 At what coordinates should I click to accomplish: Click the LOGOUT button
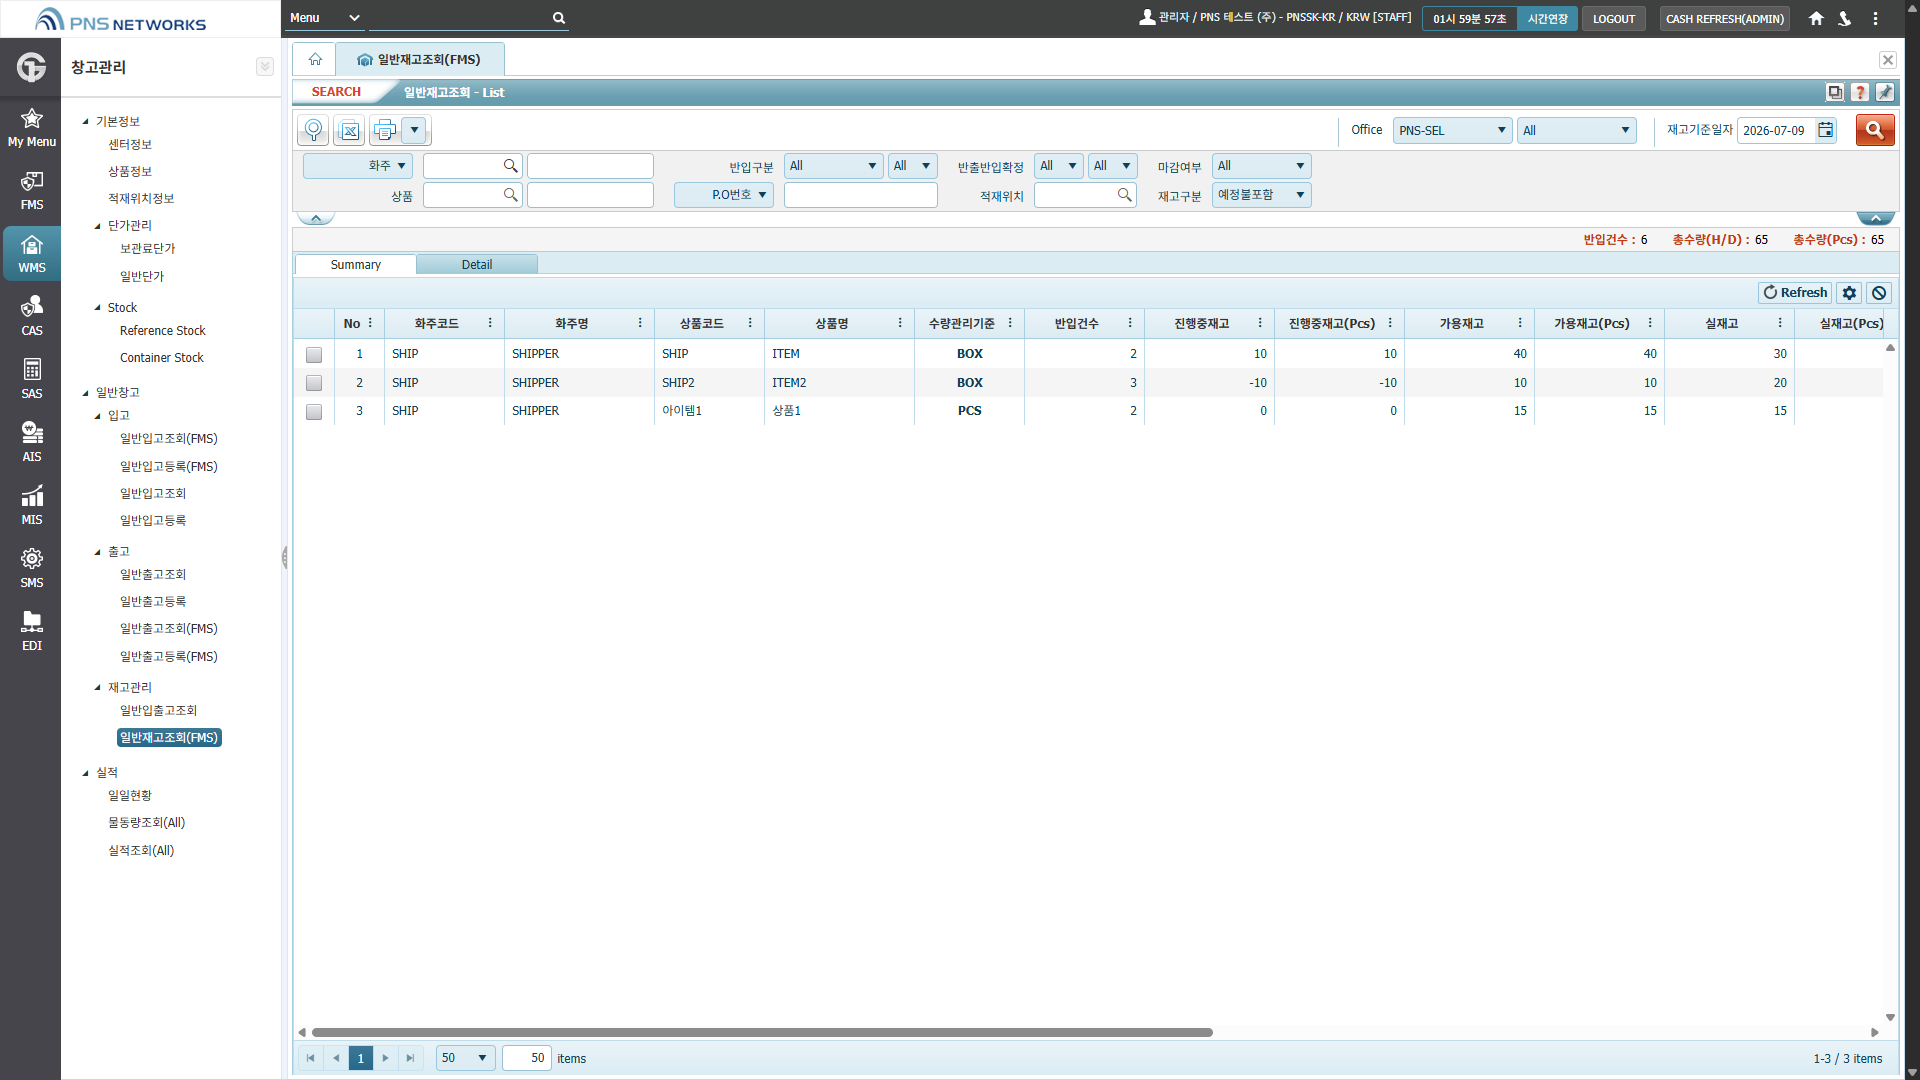tap(1614, 18)
